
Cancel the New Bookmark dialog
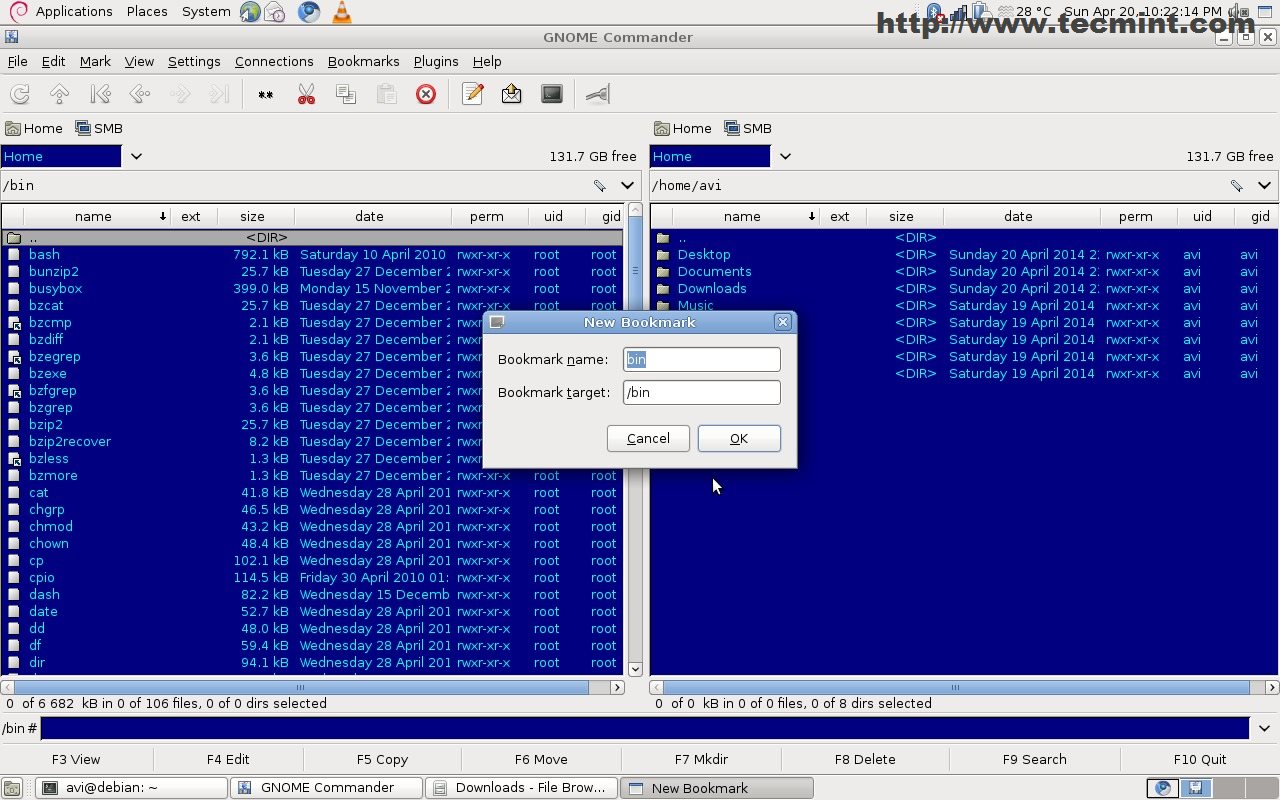click(648, 438)
